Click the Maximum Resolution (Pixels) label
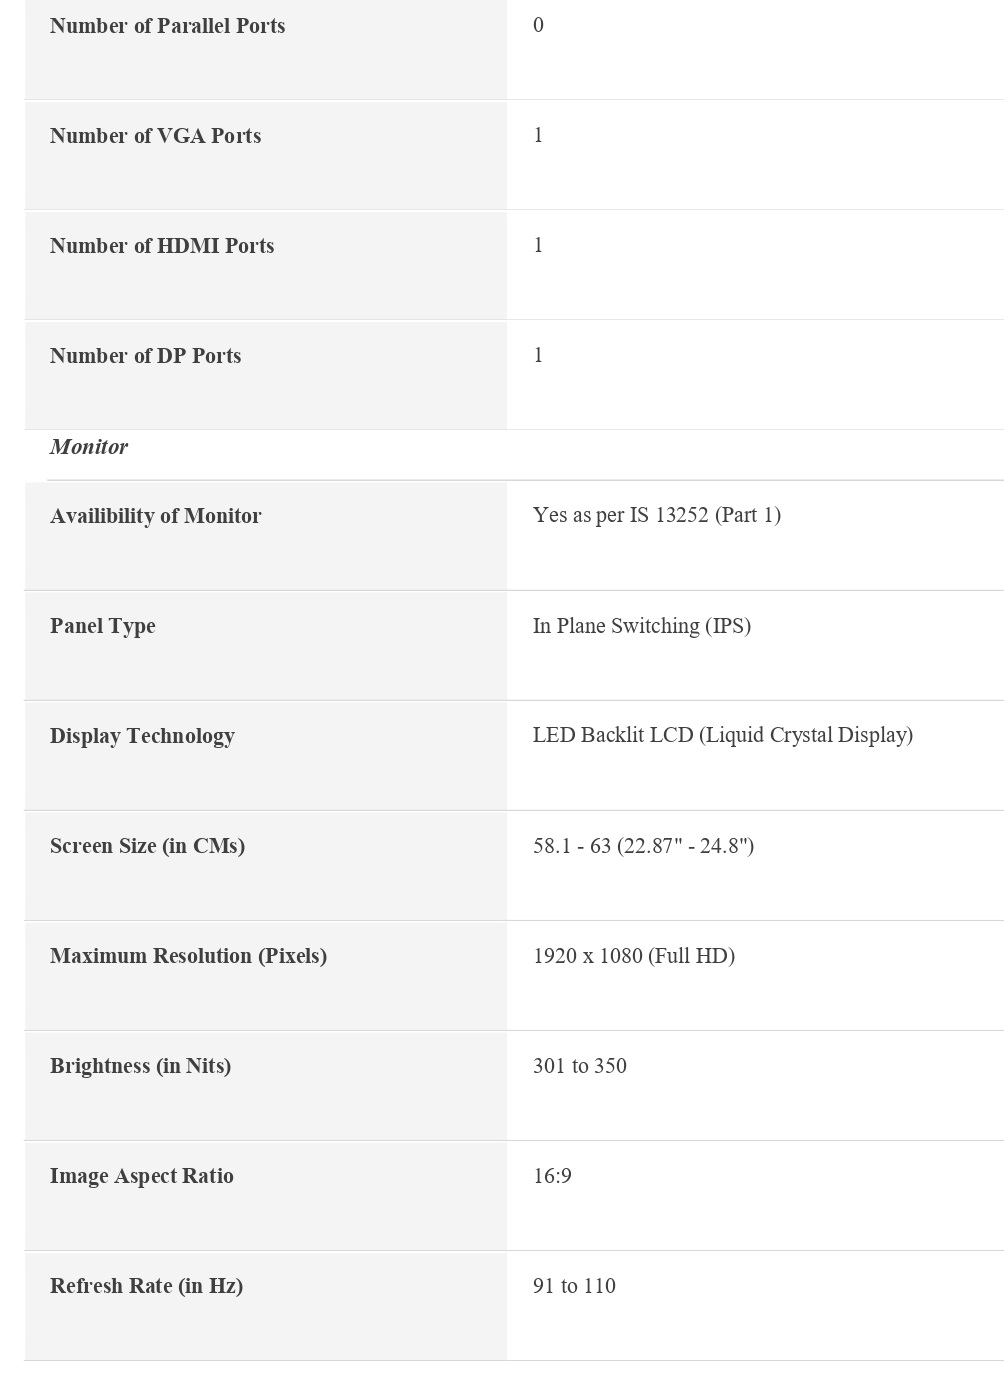This screenshot has height=1381, width=1004. tap(188, 956)
